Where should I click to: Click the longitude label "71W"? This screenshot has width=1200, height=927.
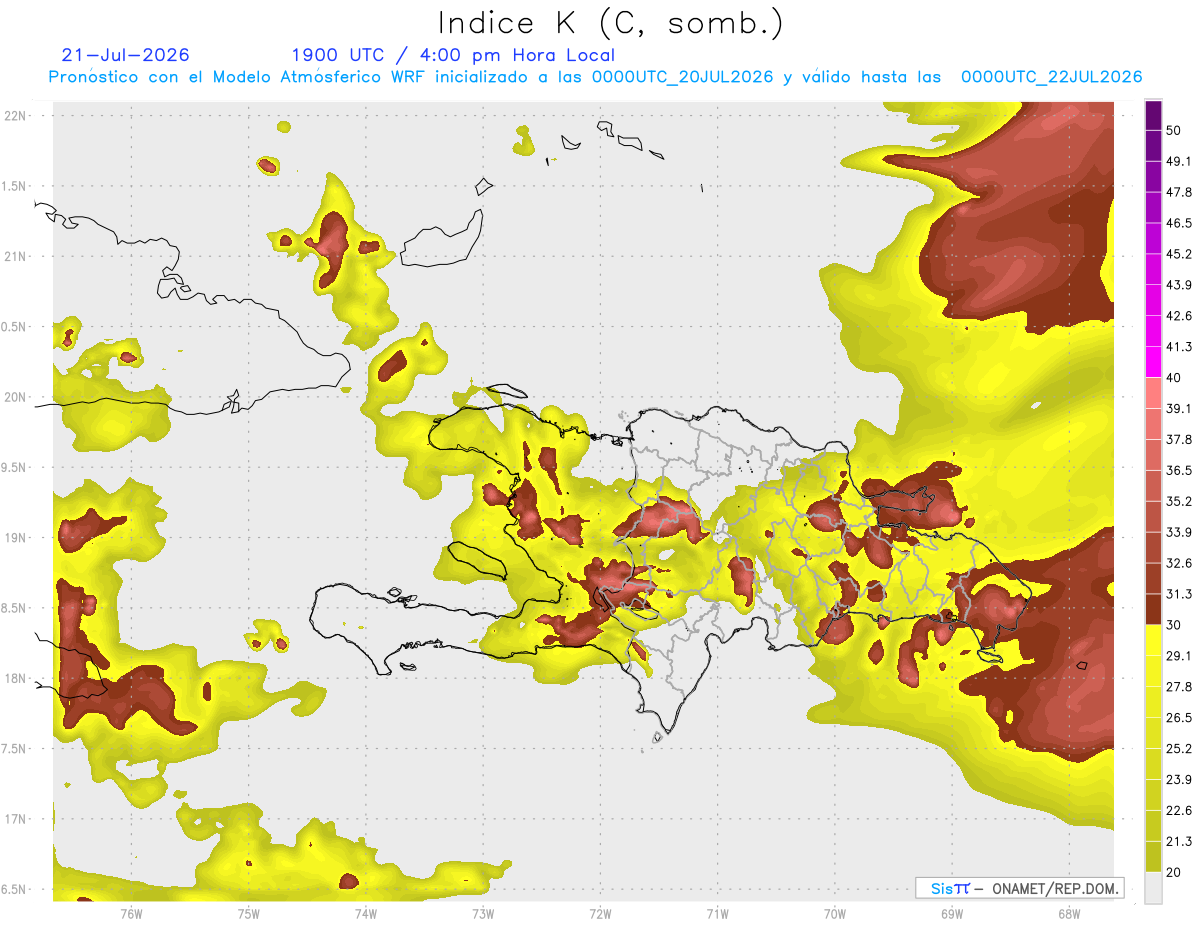[x=717, y=914]
